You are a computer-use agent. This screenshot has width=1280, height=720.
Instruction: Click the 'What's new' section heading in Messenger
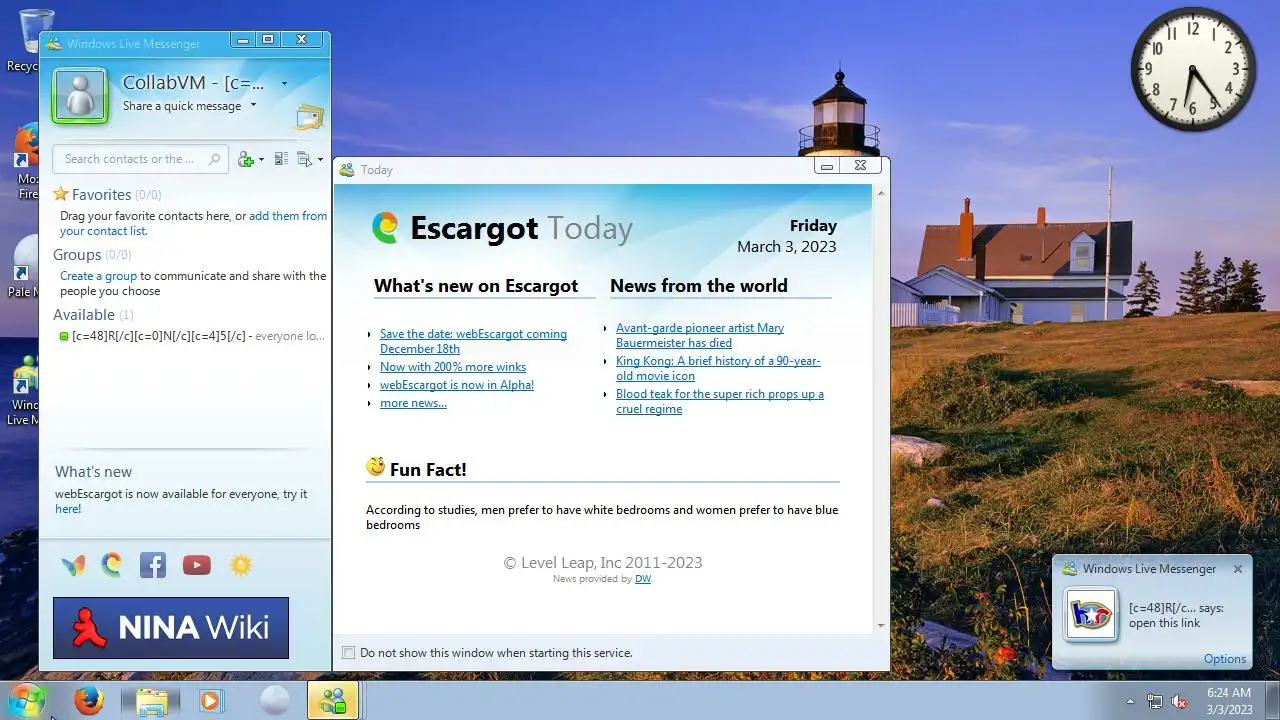[x=93, y=472]
